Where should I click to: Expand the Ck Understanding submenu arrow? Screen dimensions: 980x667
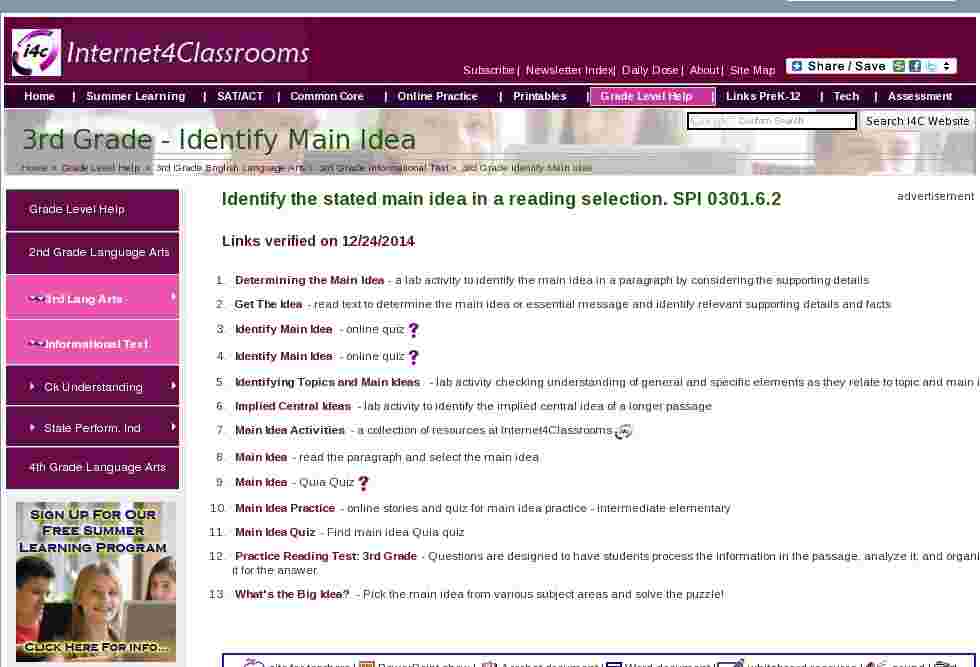click(x=173, y=386)
